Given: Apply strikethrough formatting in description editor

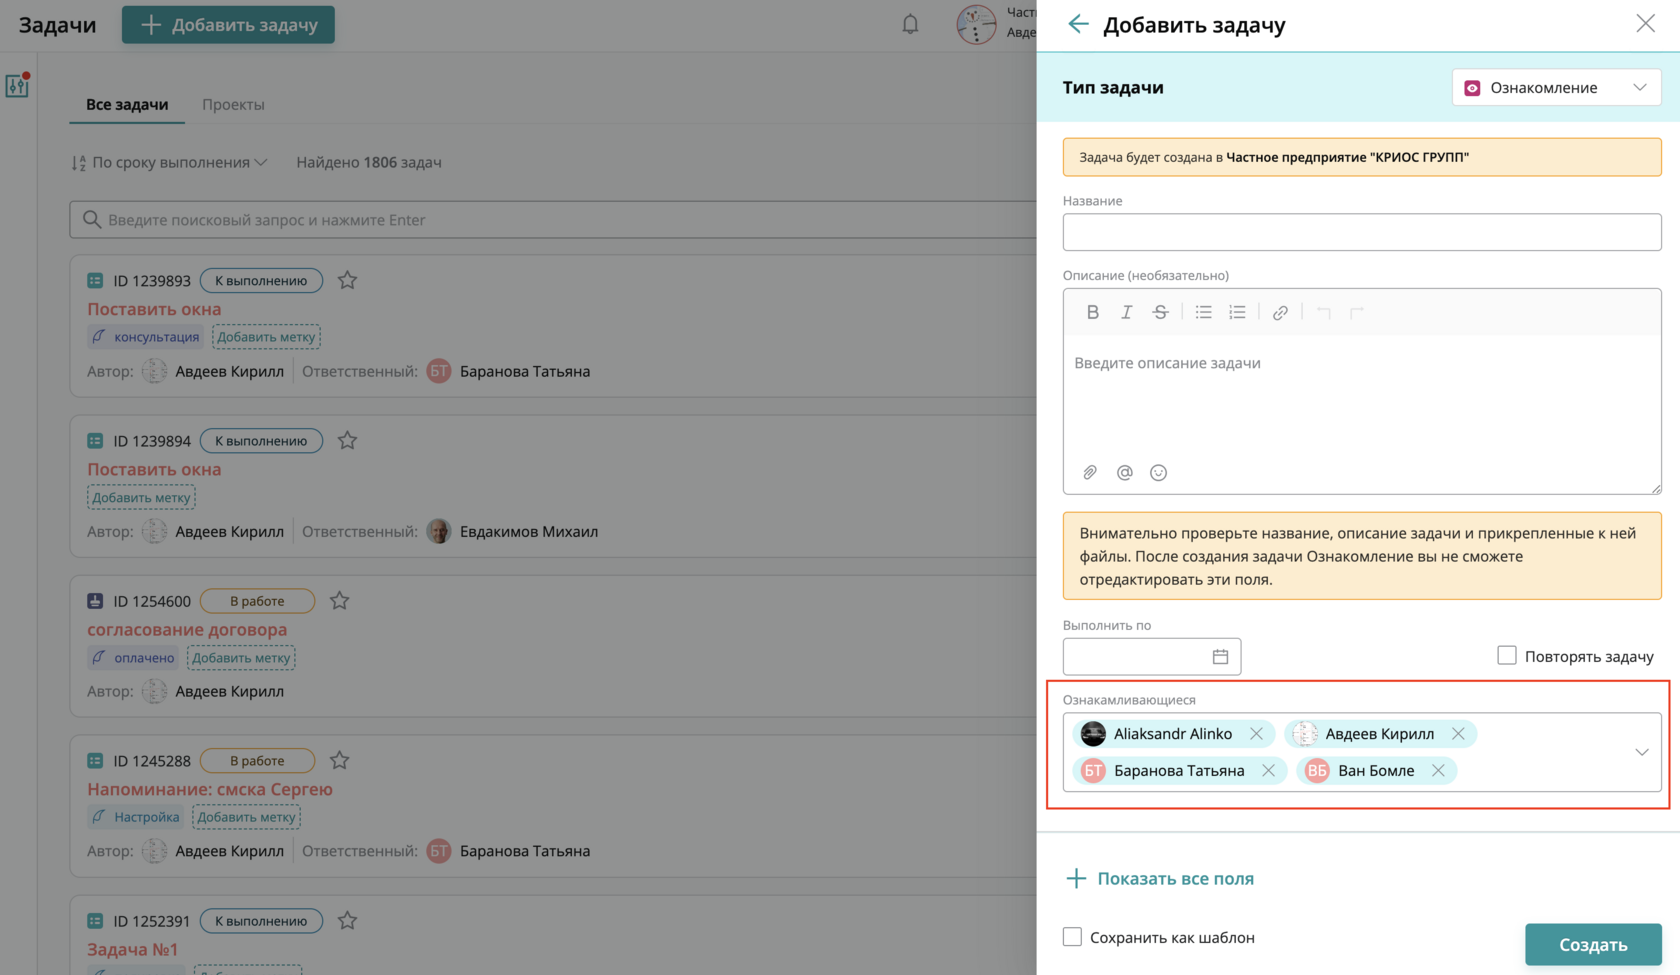Looking at the screenshot, I should pyautogui.click(x=1160, y=313).
